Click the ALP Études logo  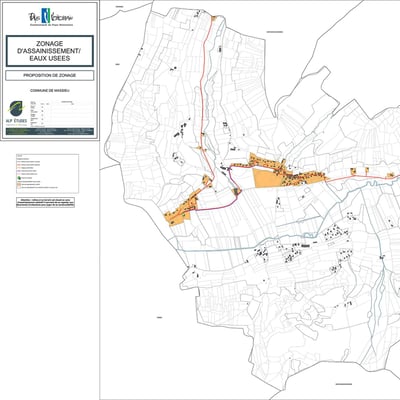click(16, 113)
